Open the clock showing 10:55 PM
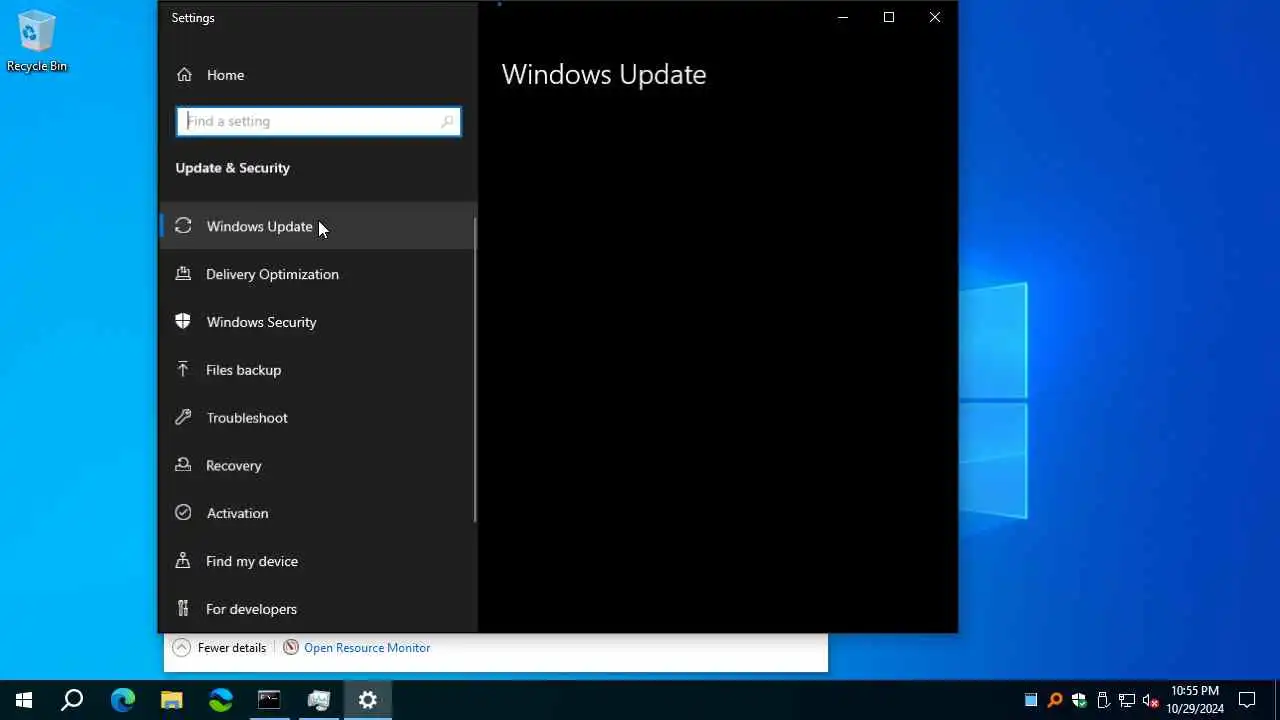The image size is (1280, 720). point(1195,700)
